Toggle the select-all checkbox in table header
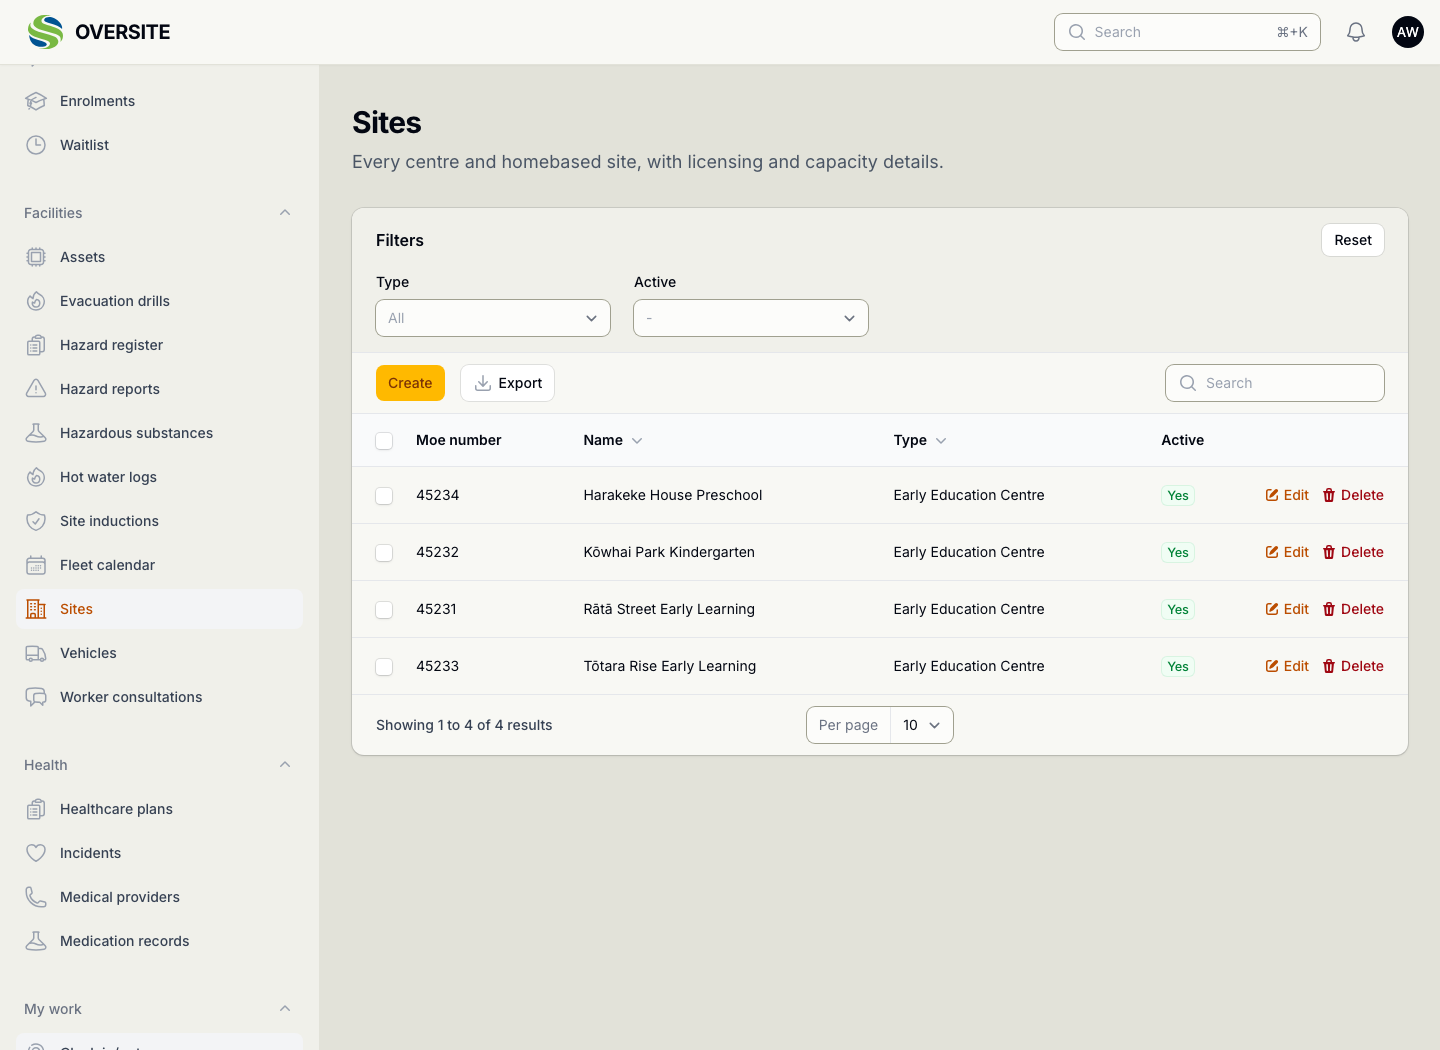The width and height of the screenshot is (1440, 1050). point(384,441)
